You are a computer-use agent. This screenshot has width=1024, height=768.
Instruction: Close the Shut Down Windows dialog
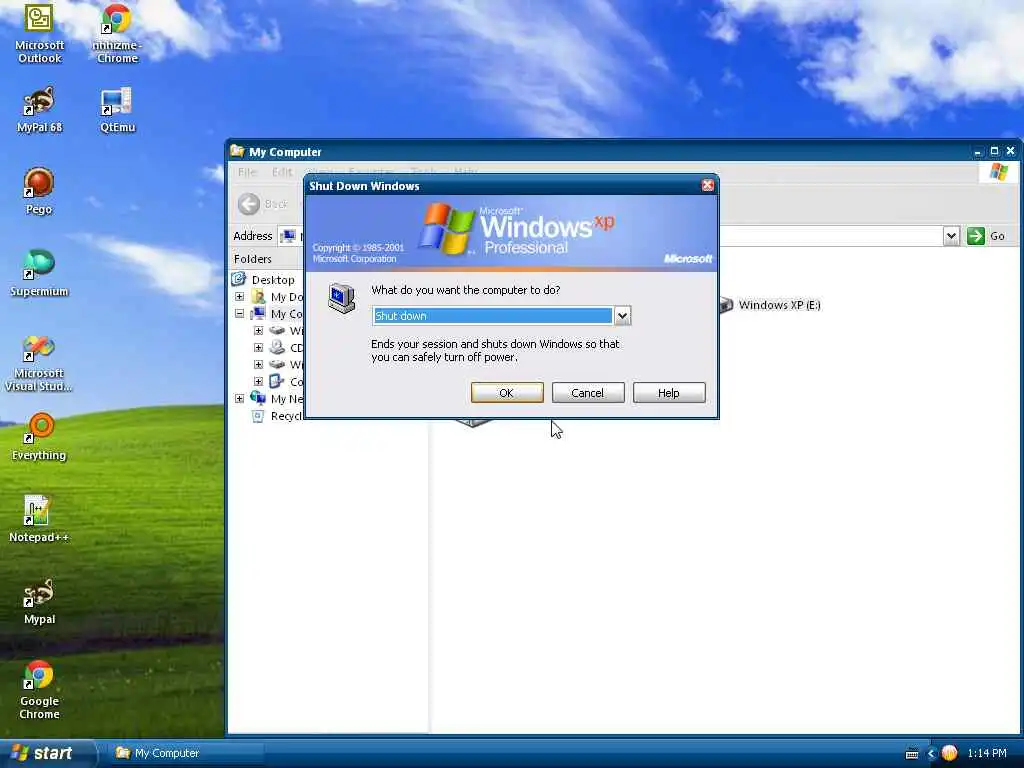coord(707,185)
